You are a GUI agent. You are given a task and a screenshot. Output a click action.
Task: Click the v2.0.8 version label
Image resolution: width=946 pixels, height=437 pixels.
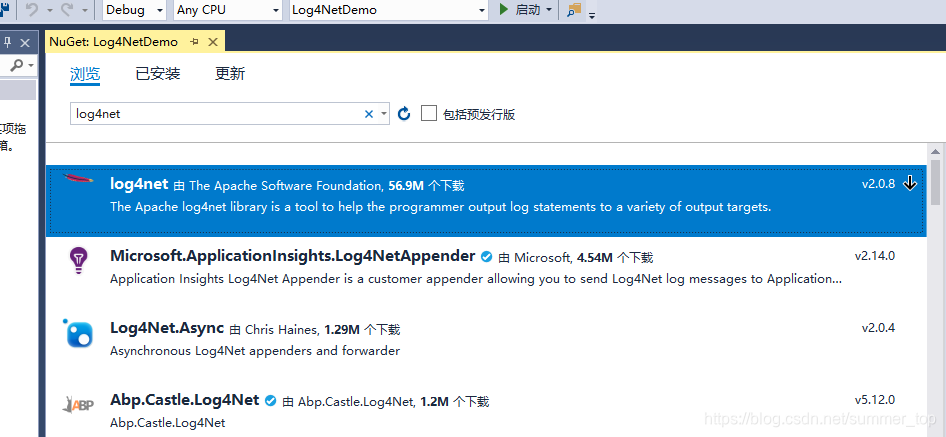coord(878,184)
